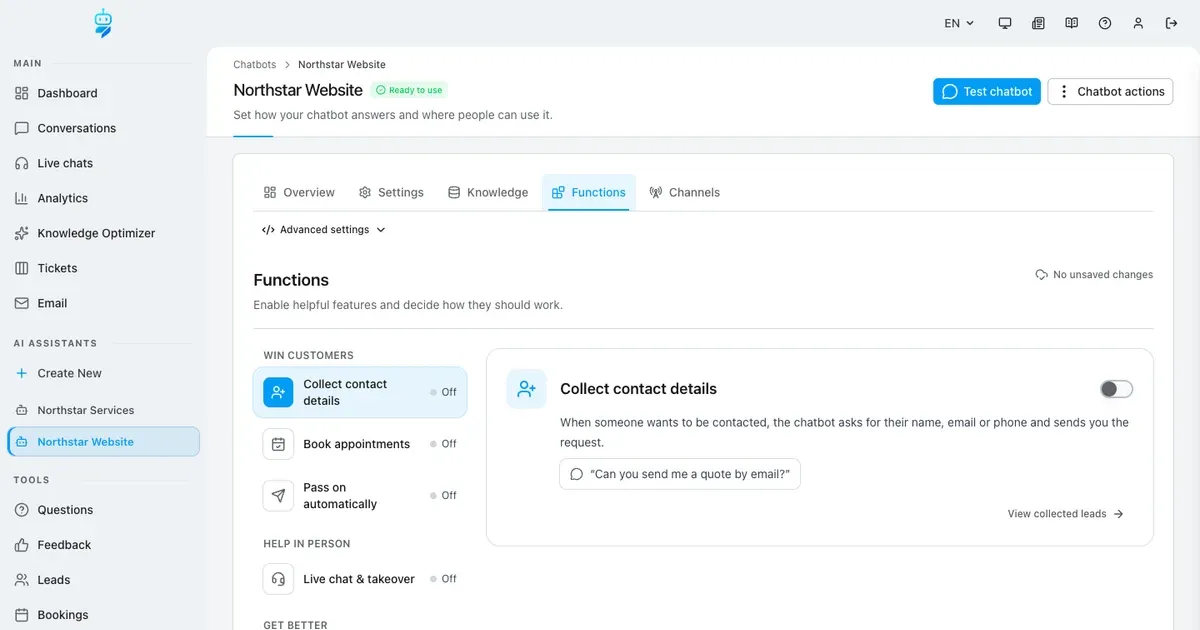
Task: Click the Functions section heading
Action: [x=291, y=280]
